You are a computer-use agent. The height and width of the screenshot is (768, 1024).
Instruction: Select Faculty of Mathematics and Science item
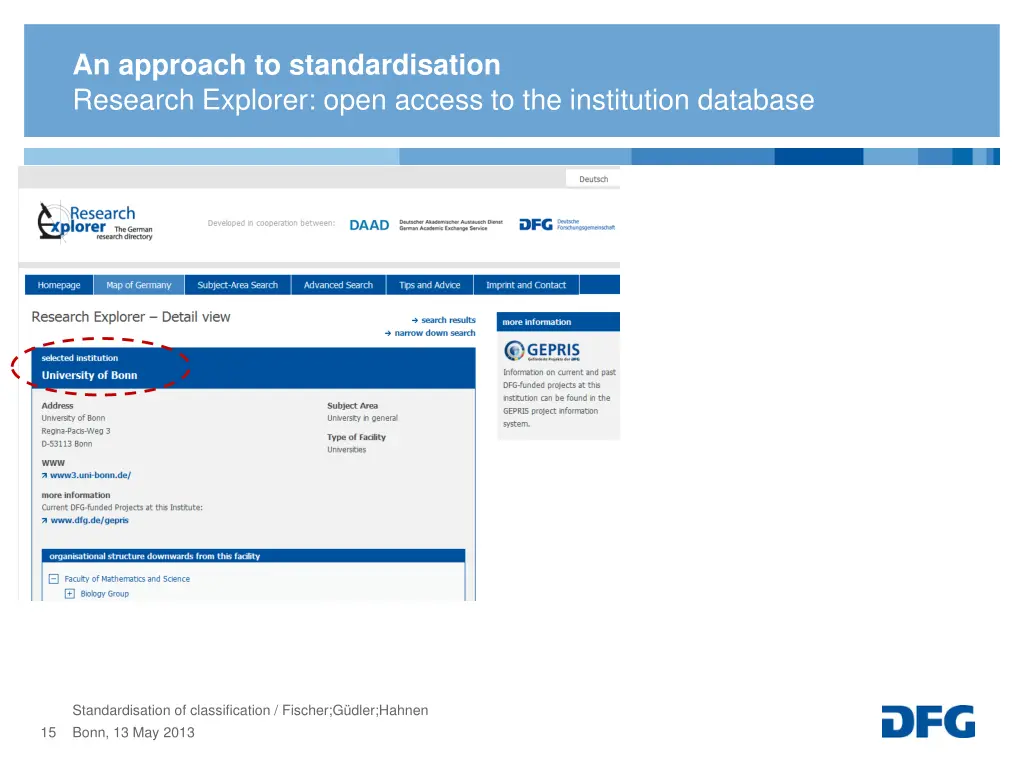[x=127, y=579]
